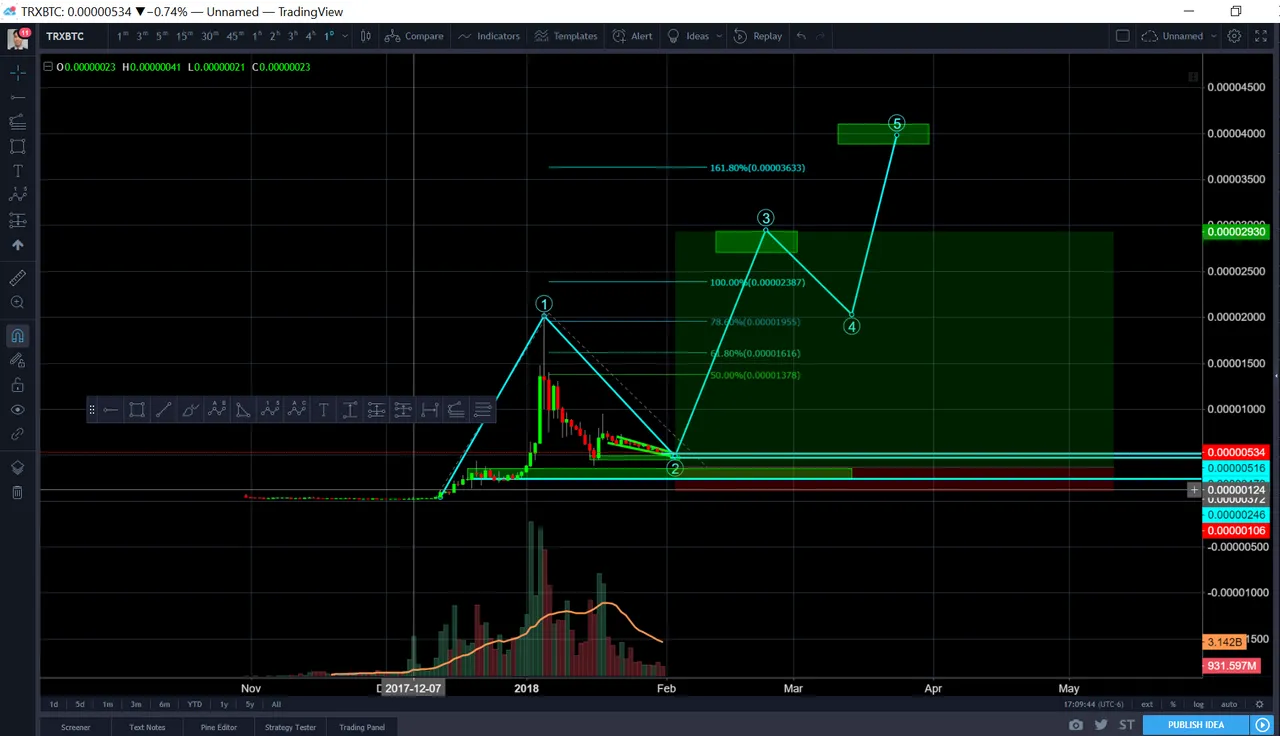Open indicator Templates menu
Screen dimensions: 1280x736
(x=566, y=36)
